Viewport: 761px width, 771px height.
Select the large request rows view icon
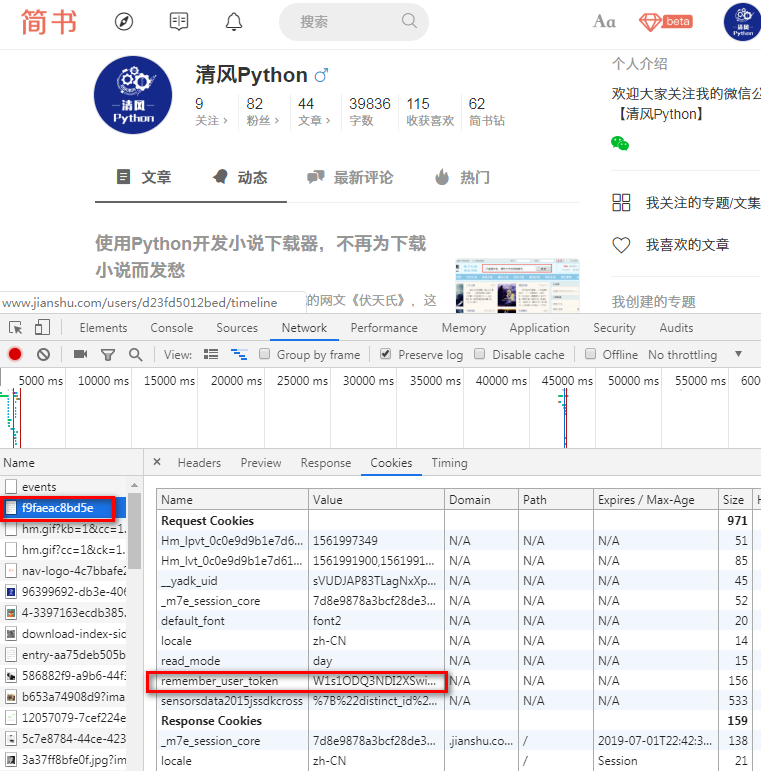tap(211, 355)
